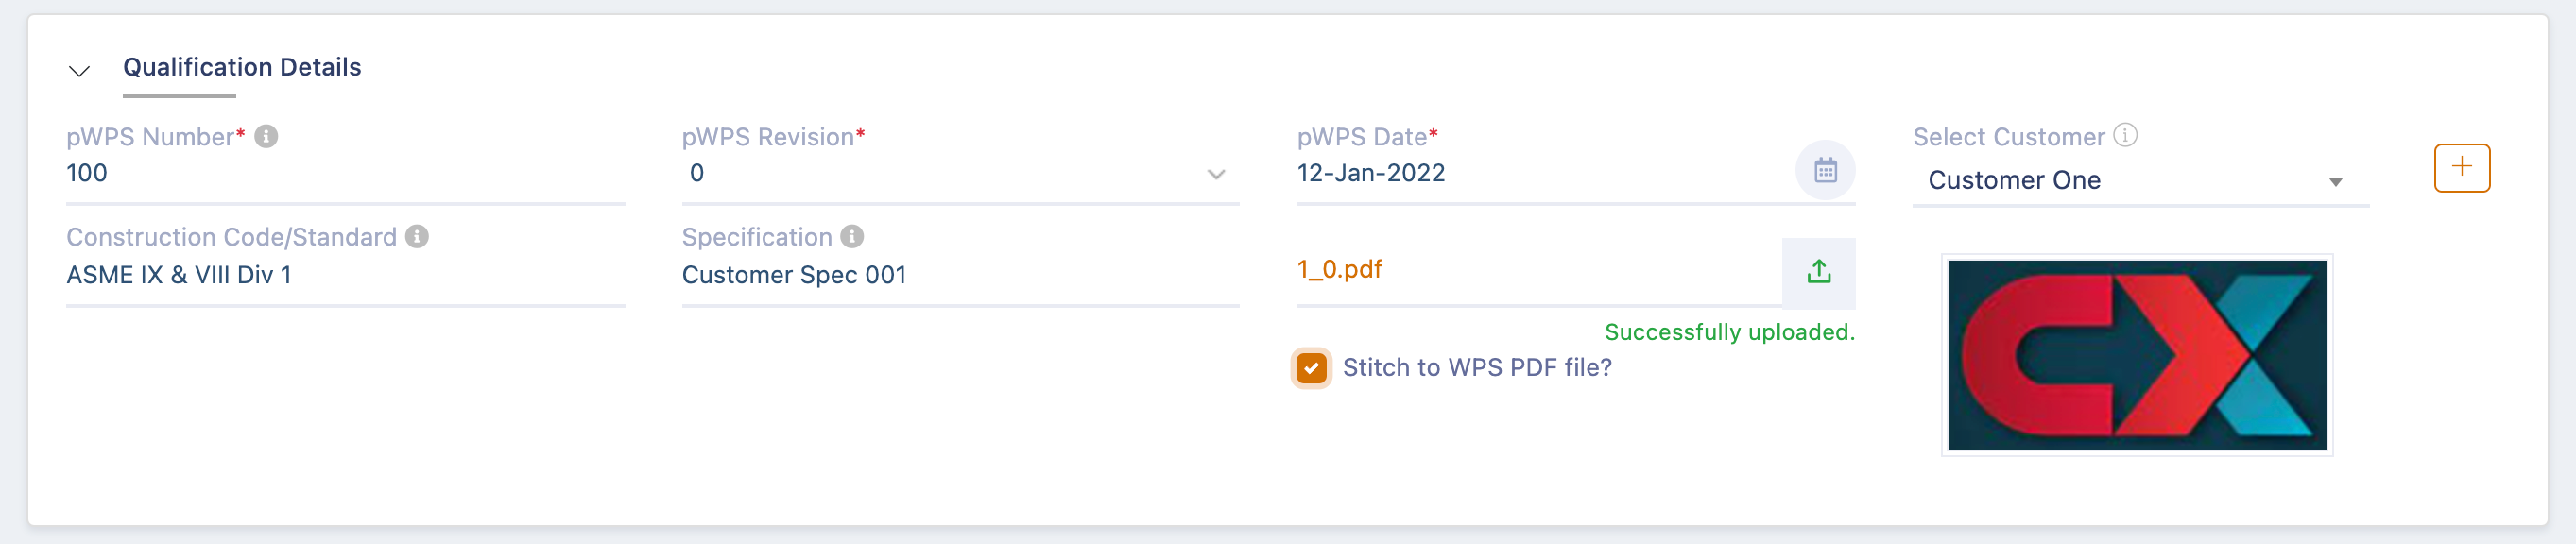
Task: Uncheck the Stitch to WPS PDF checkbox
Action: pyautogui.click(x=1311, y=368)
